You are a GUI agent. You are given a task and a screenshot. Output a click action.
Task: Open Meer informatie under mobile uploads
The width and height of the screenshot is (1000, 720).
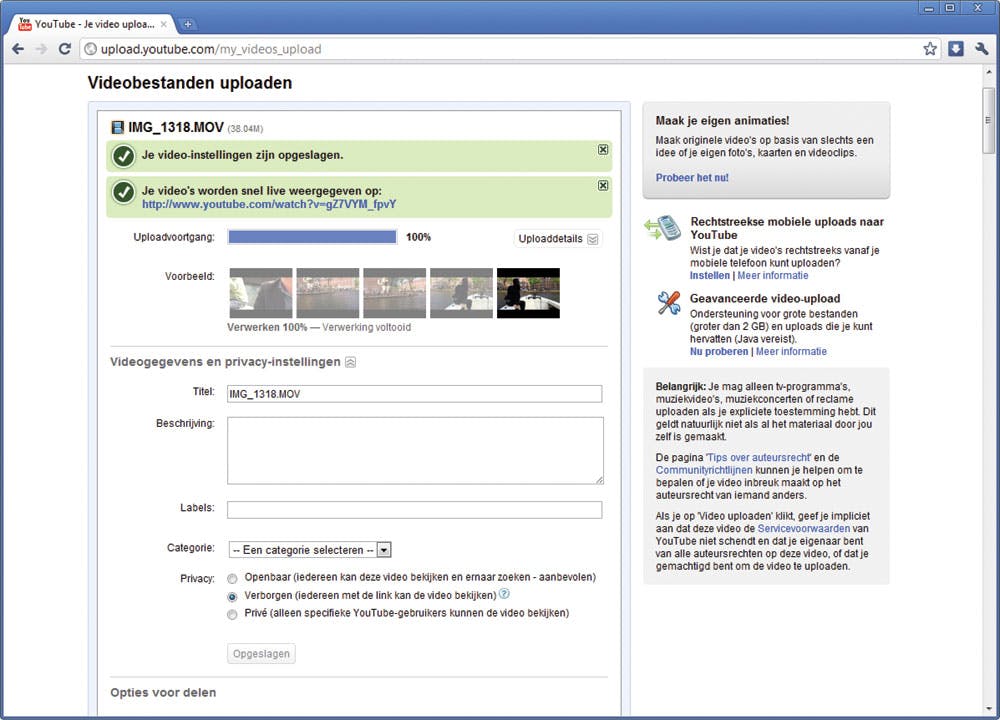click(x=773, y=276)
